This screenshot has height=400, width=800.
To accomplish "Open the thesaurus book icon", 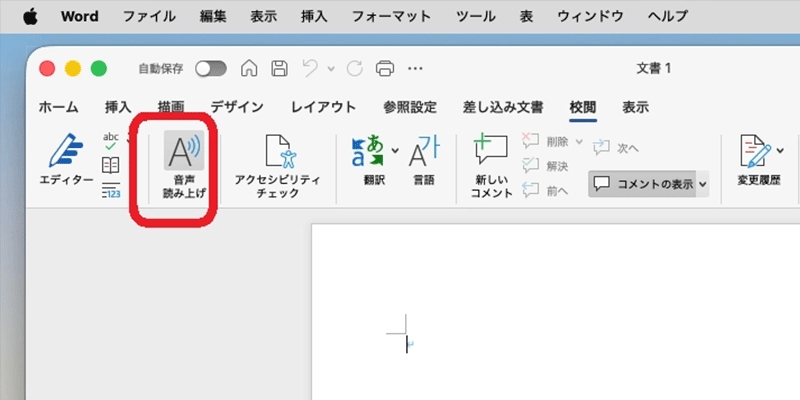I will [111, 165].
